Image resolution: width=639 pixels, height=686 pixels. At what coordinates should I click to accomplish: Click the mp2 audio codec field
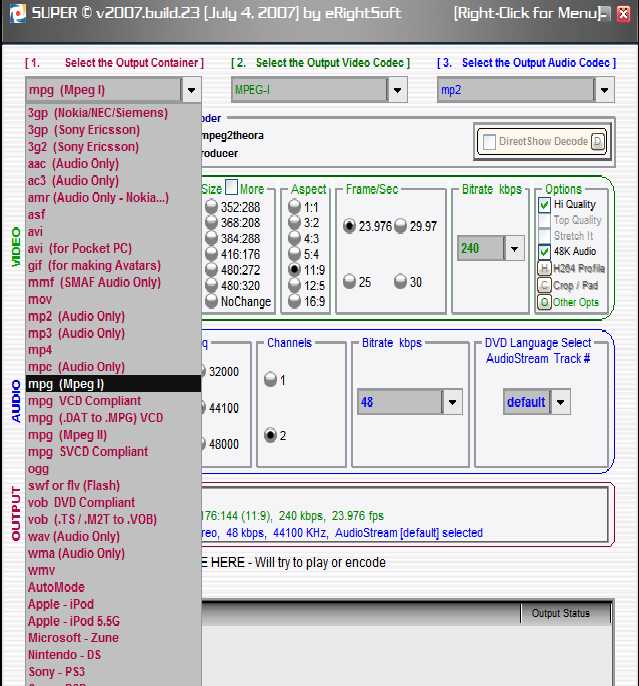516,90
